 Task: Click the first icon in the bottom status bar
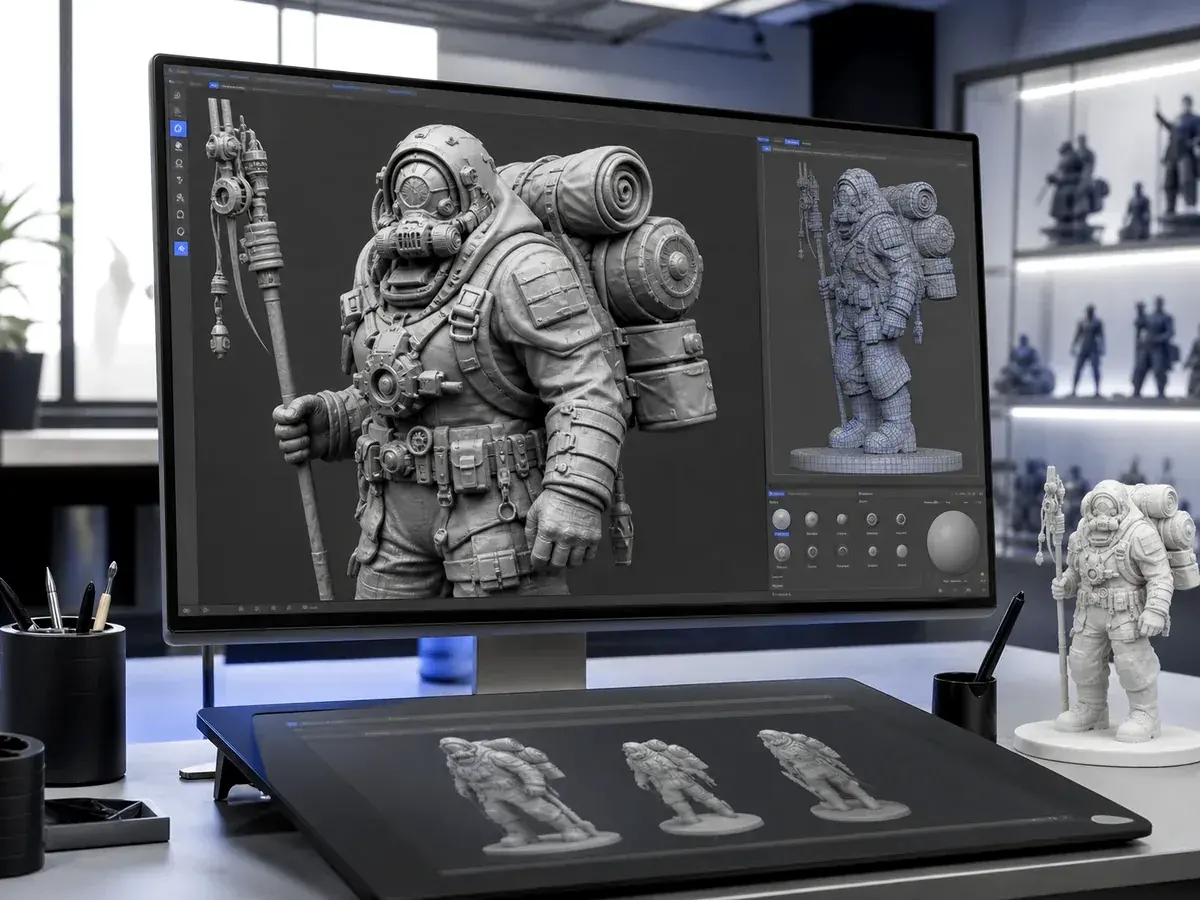[186, 610]
